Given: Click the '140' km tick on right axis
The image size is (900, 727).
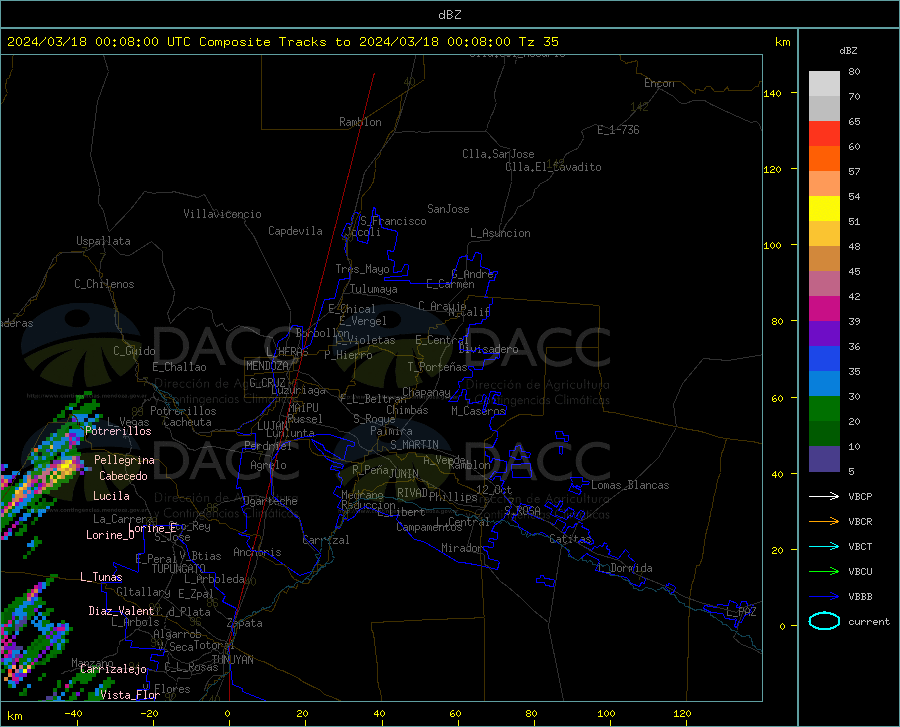Looking at the screenshot, I should [772, 93].
